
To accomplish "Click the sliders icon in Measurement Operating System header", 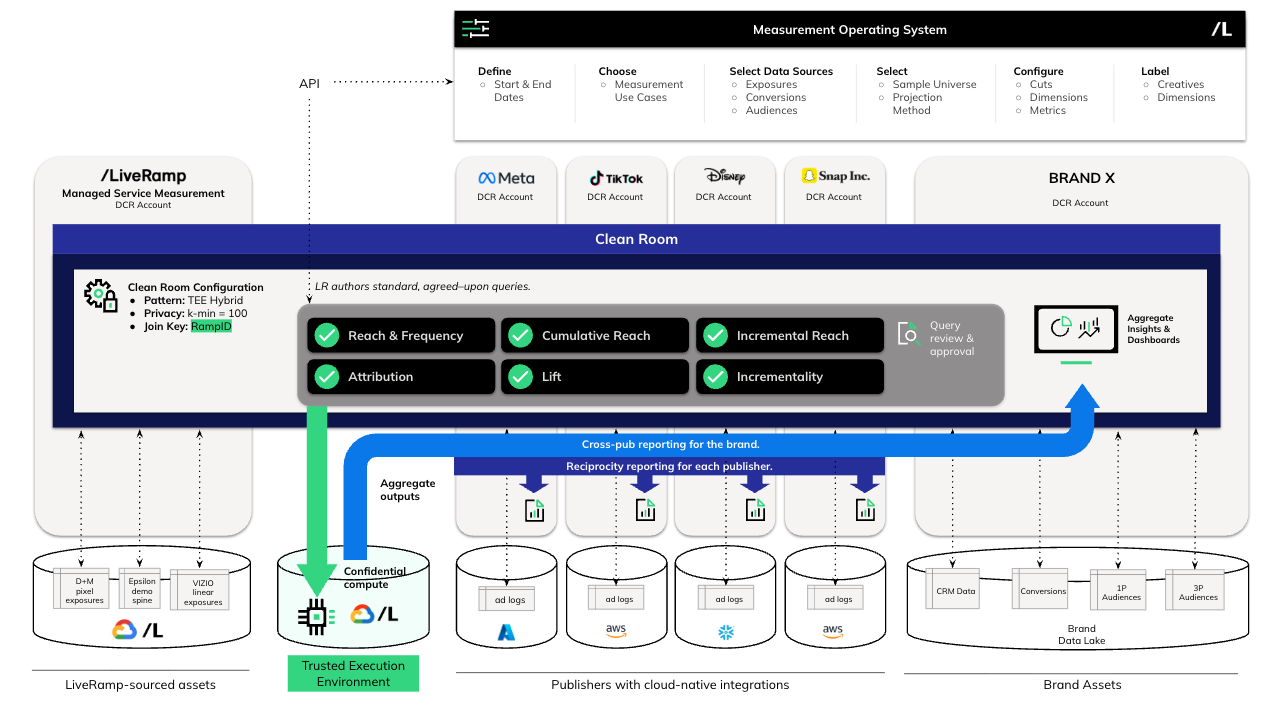I will click(x=476, y=29).
